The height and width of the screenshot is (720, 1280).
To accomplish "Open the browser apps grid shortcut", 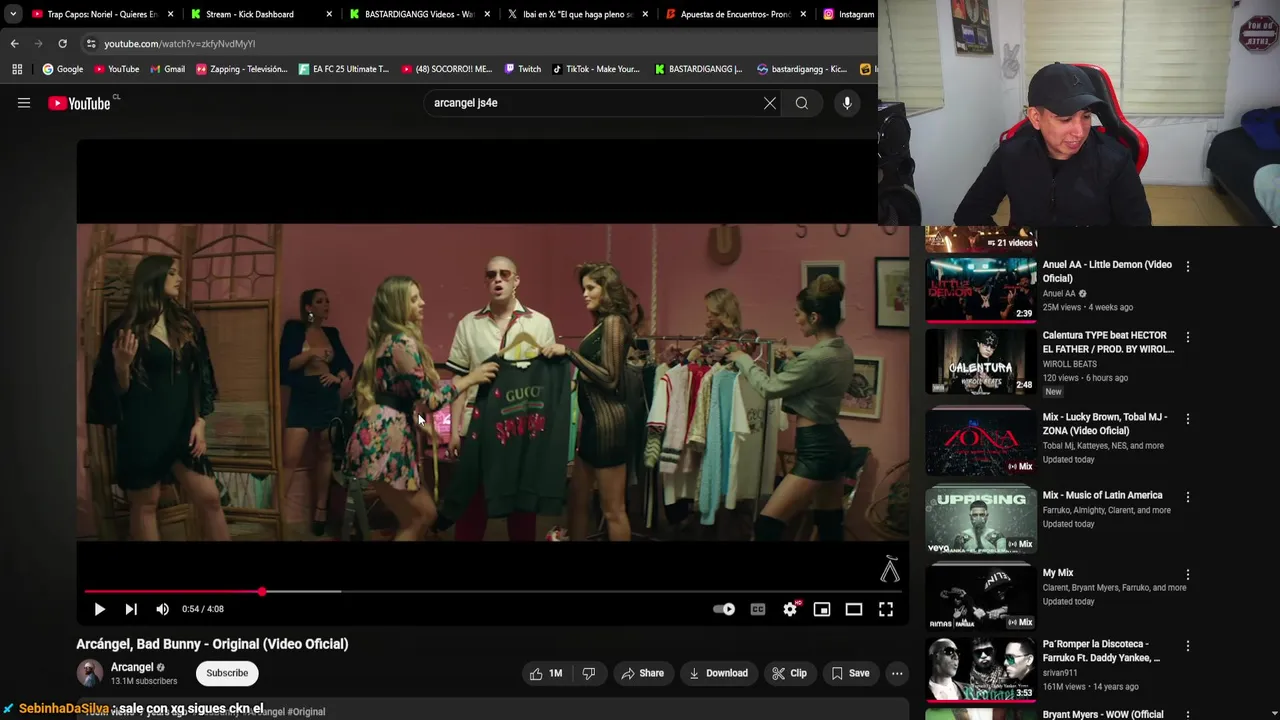I will pyautogui.click(x=17, y=69).
